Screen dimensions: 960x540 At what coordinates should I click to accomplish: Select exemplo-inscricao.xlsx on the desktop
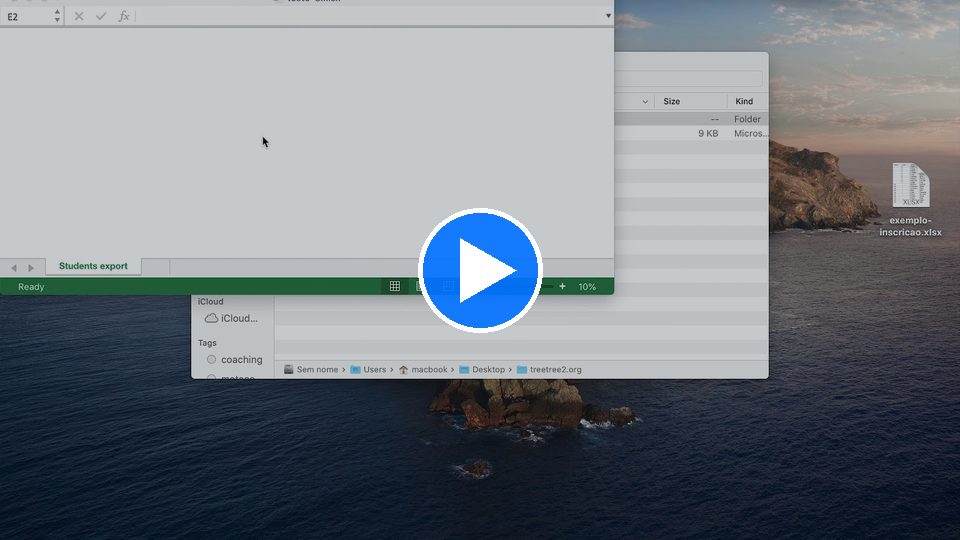(910, 199)
